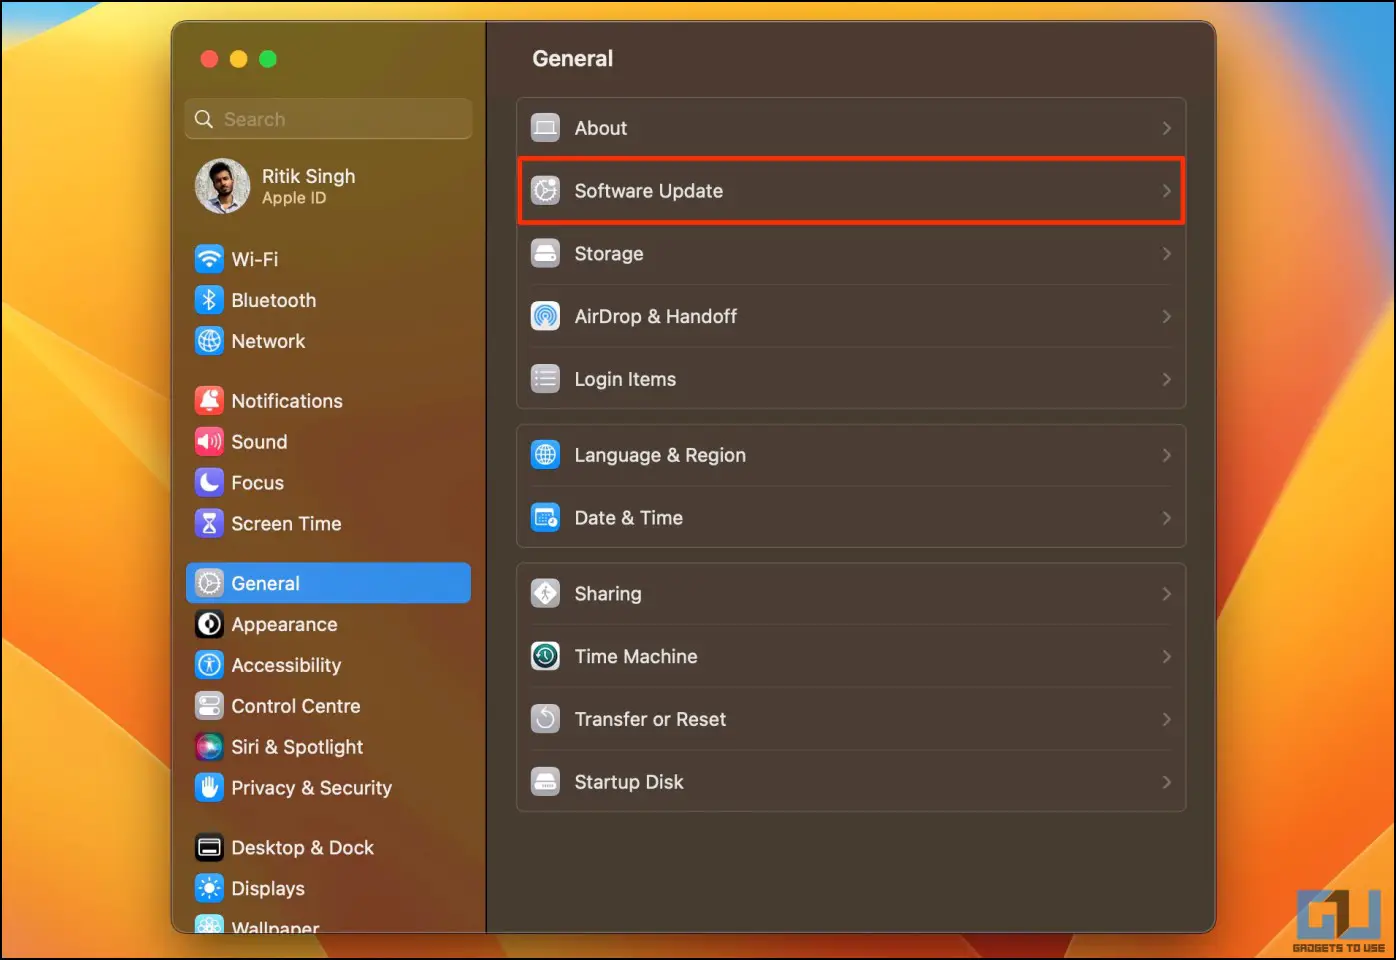Screen dimensions: 1396x960
Task: Click the Notifications bell icon
Action: [x=209, y=401]
